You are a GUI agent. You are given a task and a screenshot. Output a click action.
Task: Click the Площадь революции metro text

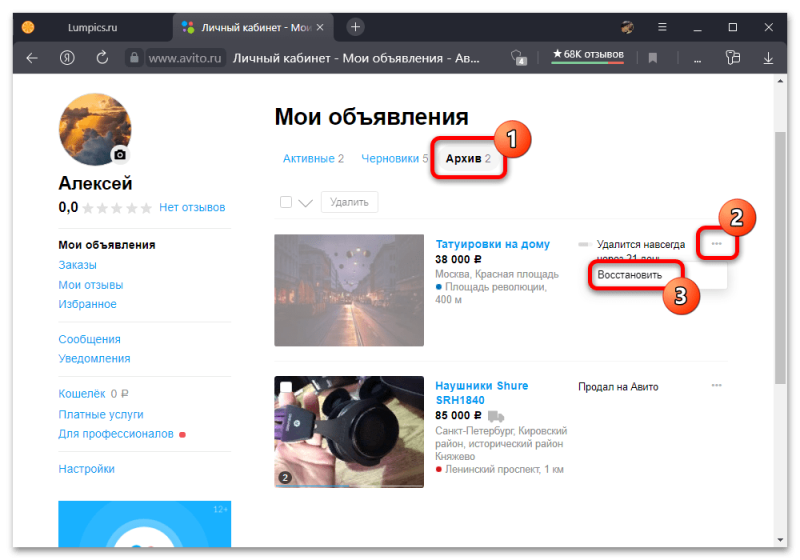[495, 287]
